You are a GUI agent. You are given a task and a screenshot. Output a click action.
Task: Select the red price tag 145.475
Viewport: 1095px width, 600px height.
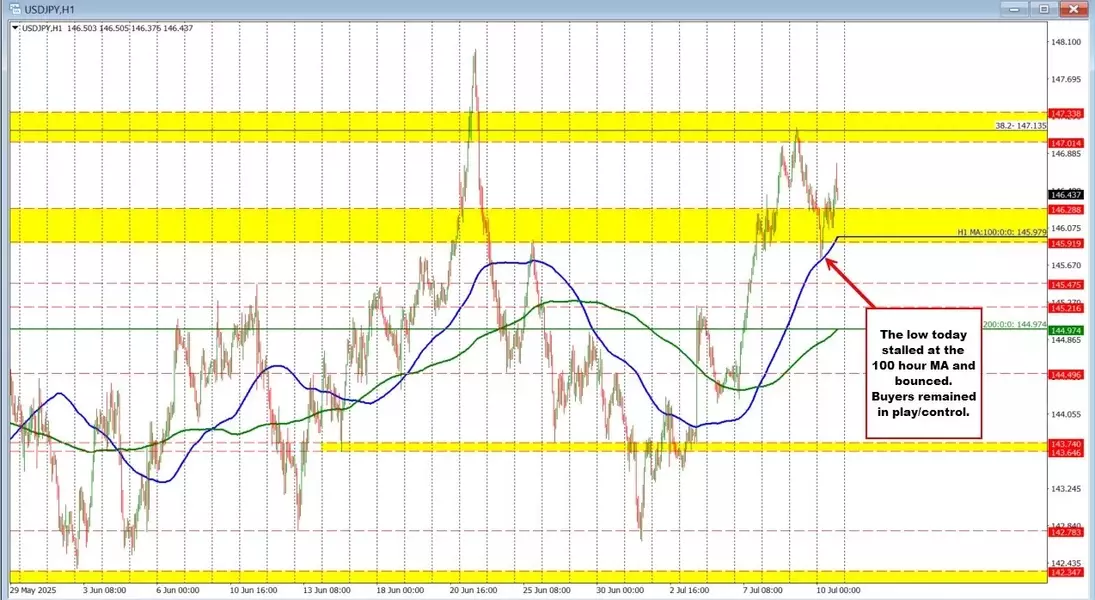(x=1066, y=285)
